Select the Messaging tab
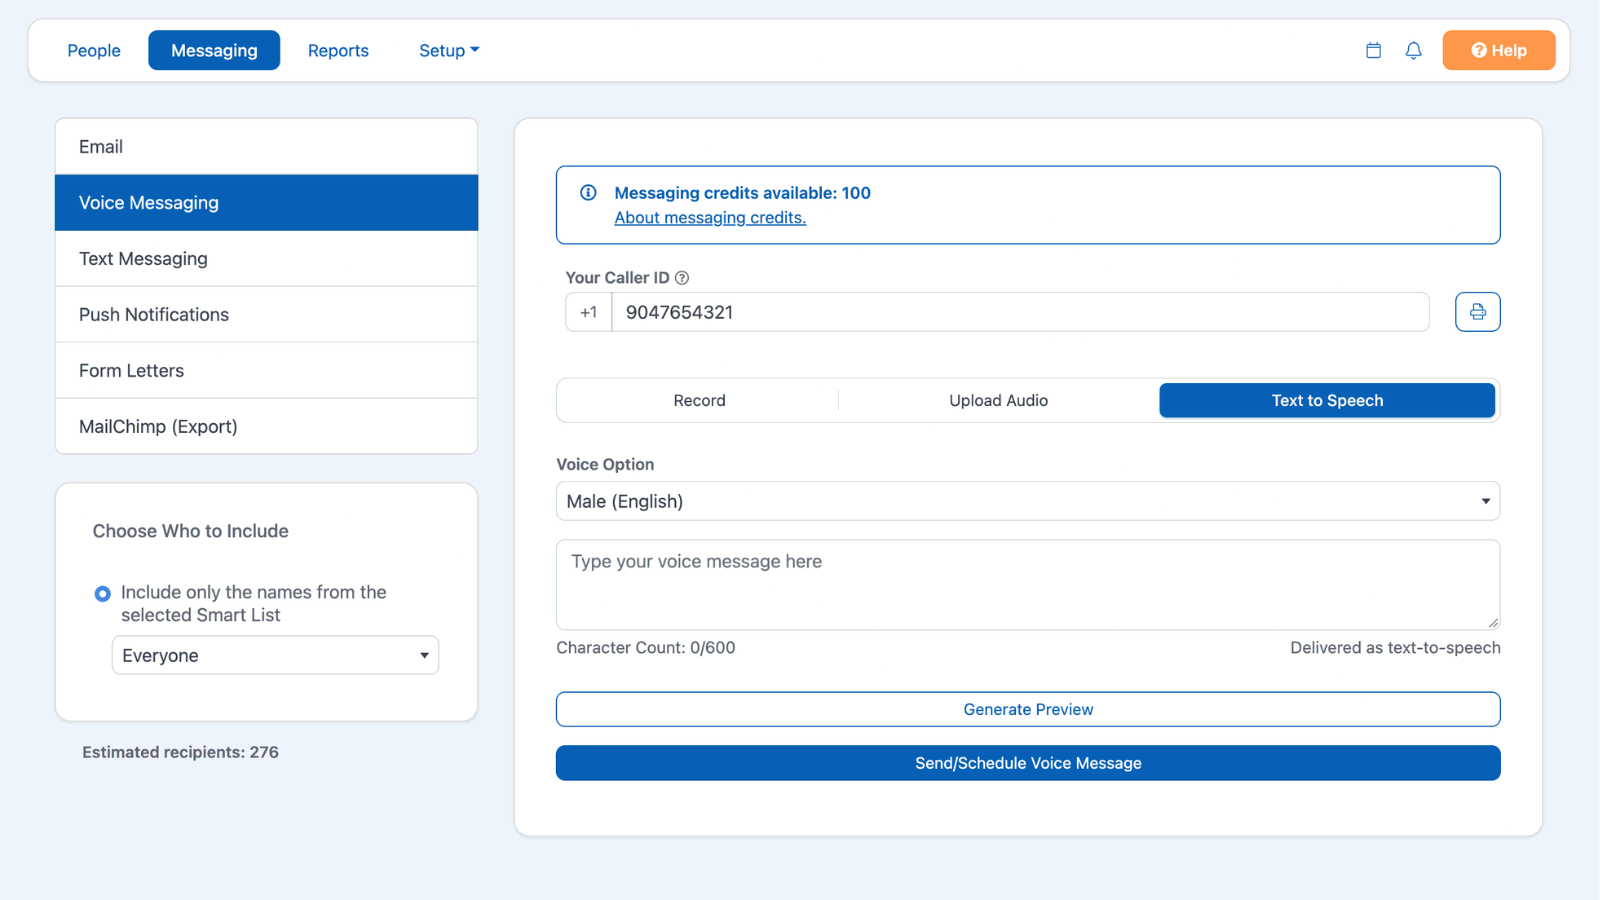Screen dimensions: 1600x900 [214, 50]
